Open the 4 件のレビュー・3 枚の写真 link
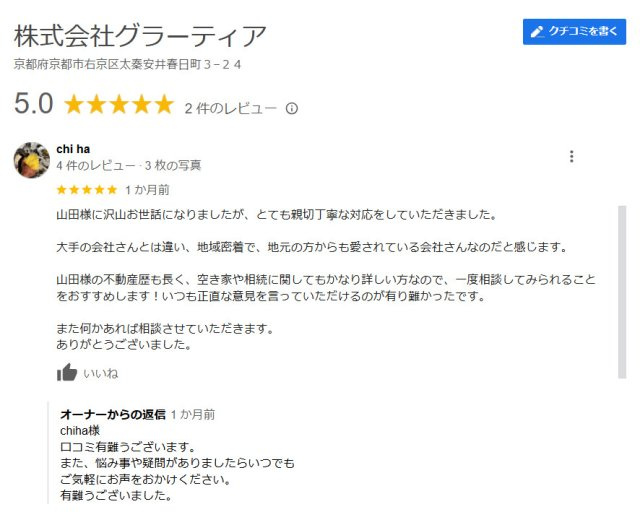This screenshot has height=512, width=640. click(129, 165)
